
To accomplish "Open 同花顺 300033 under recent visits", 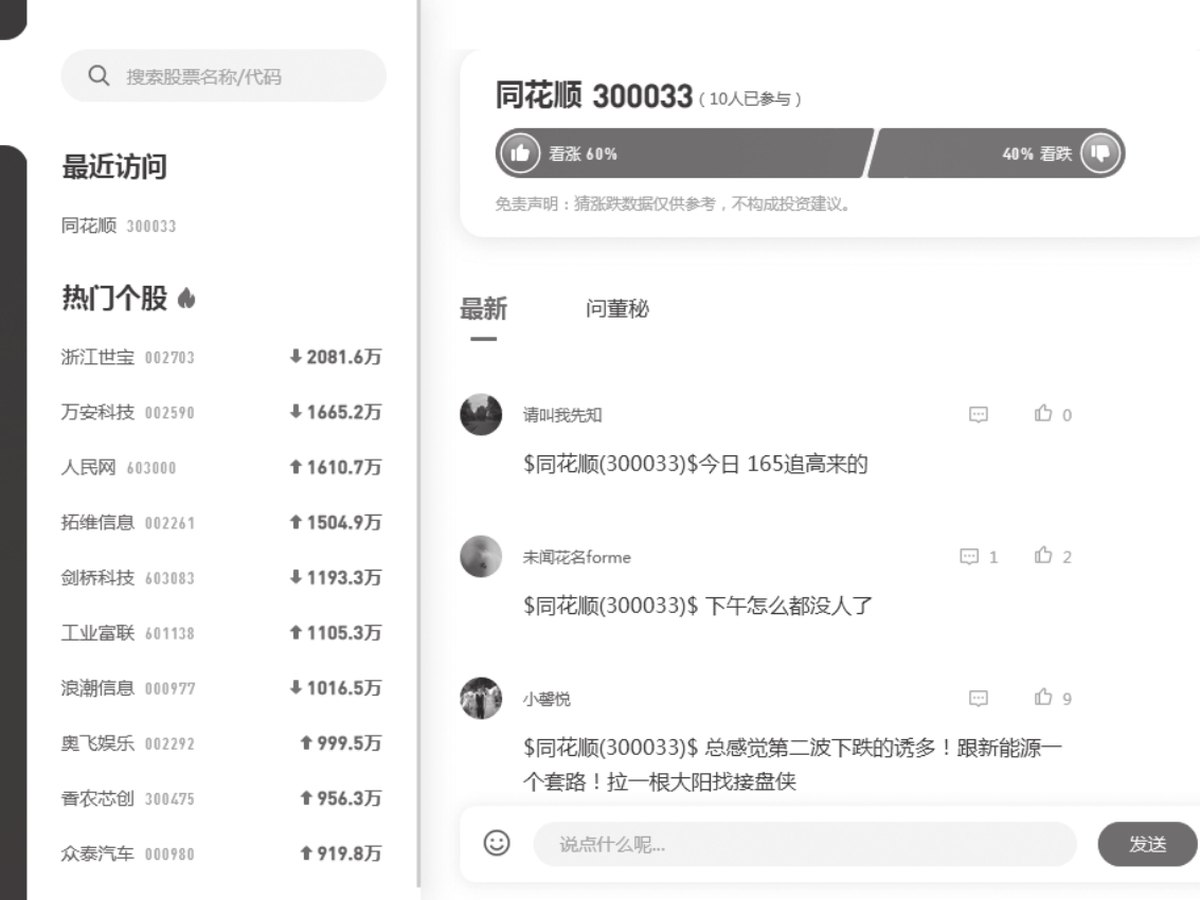I will [118, 226].
